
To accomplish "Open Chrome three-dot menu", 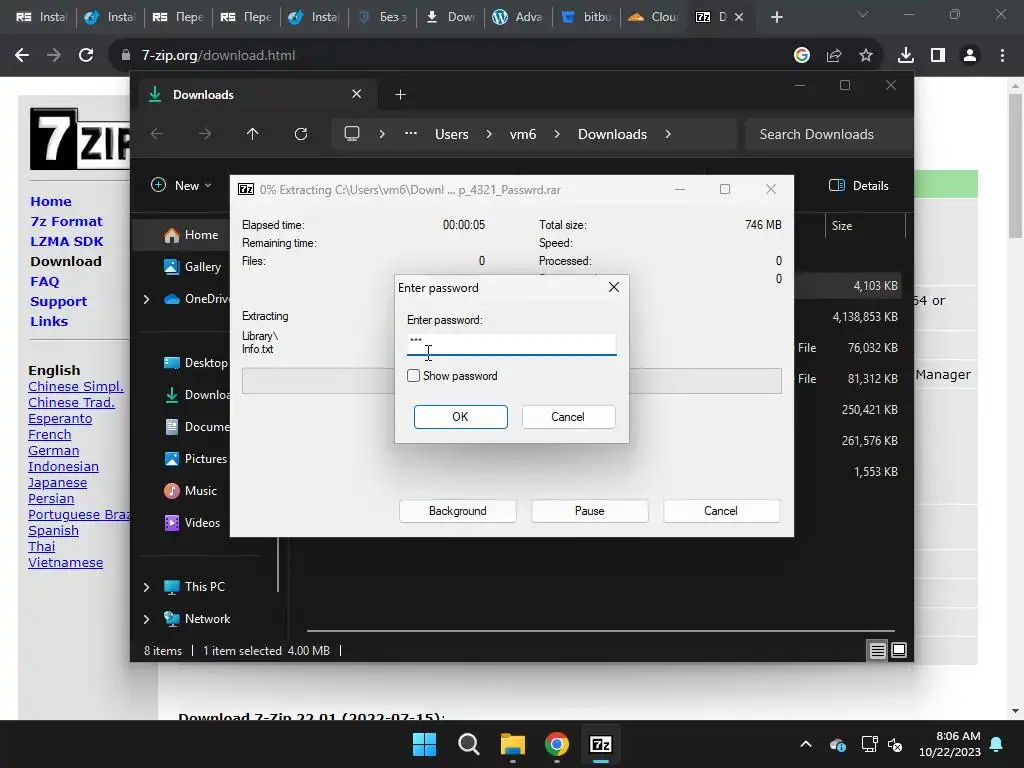I will (x=1002, y=56).
